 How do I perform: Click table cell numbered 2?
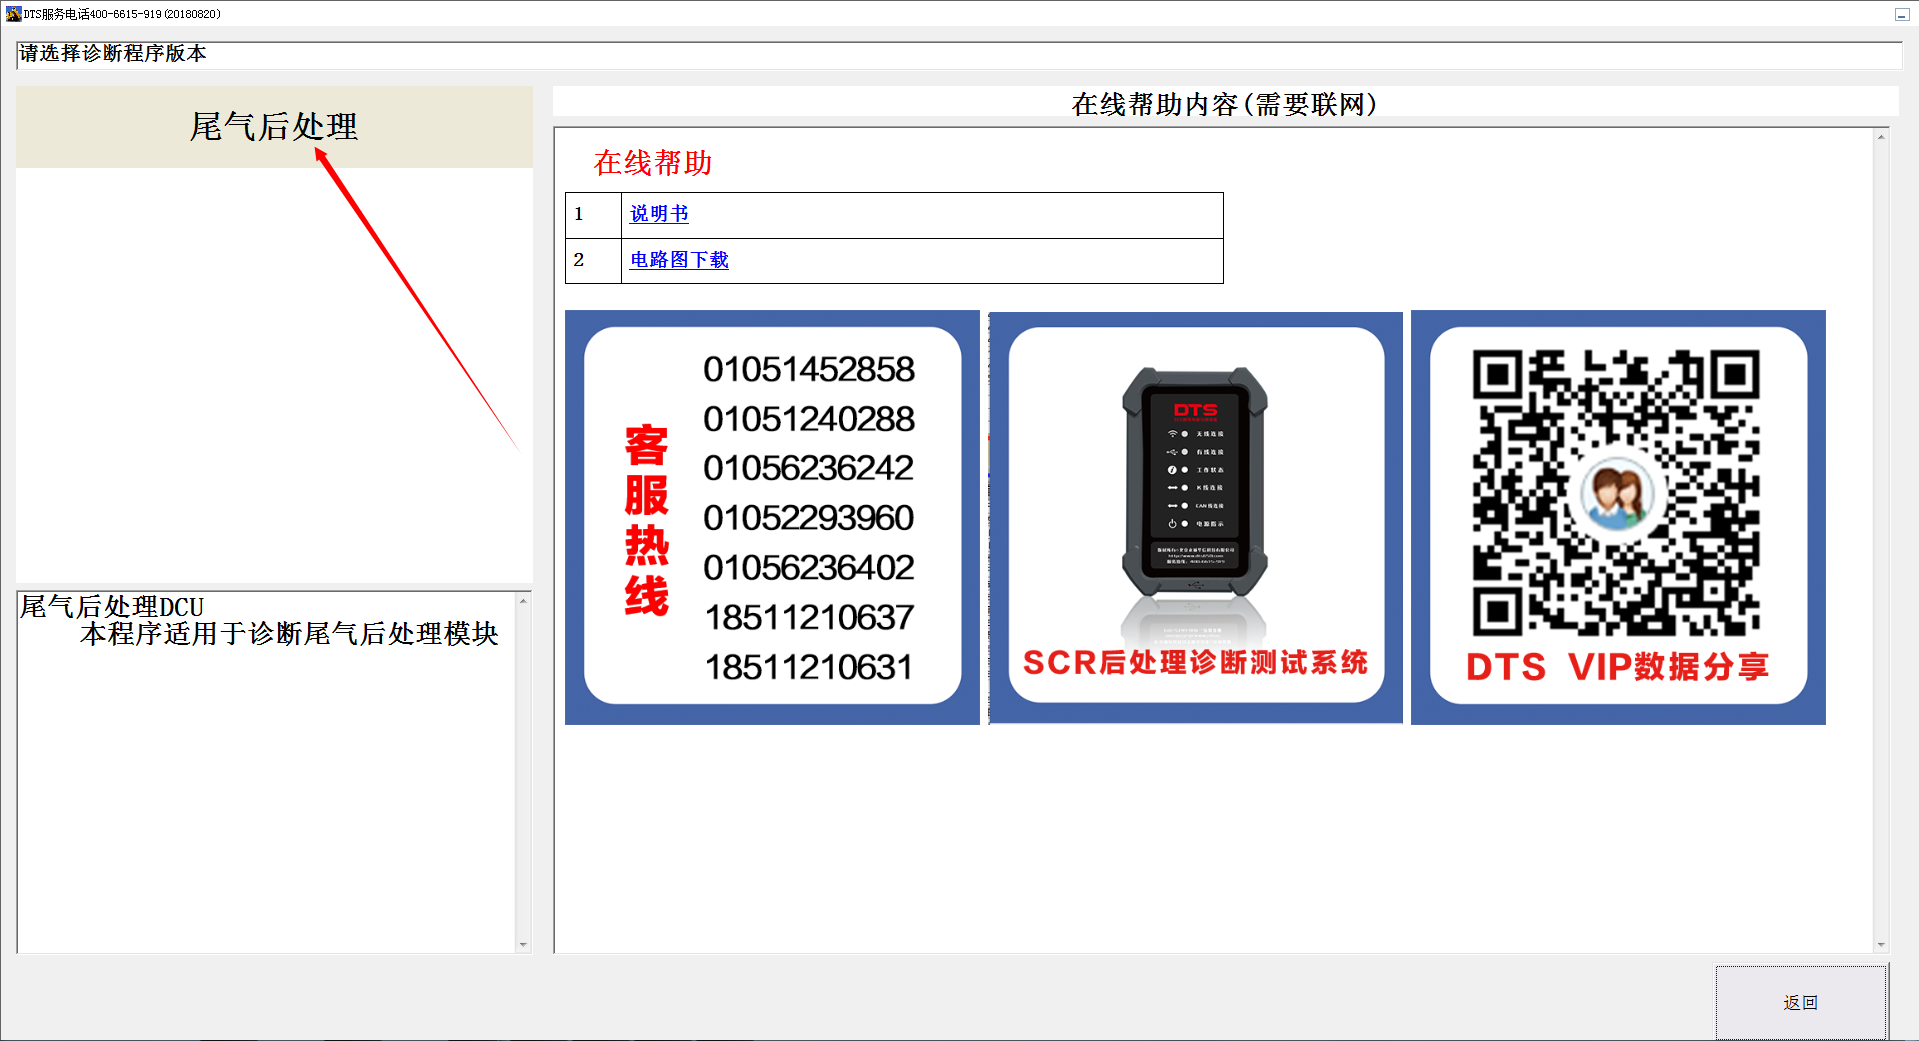(x=593, y=261)
